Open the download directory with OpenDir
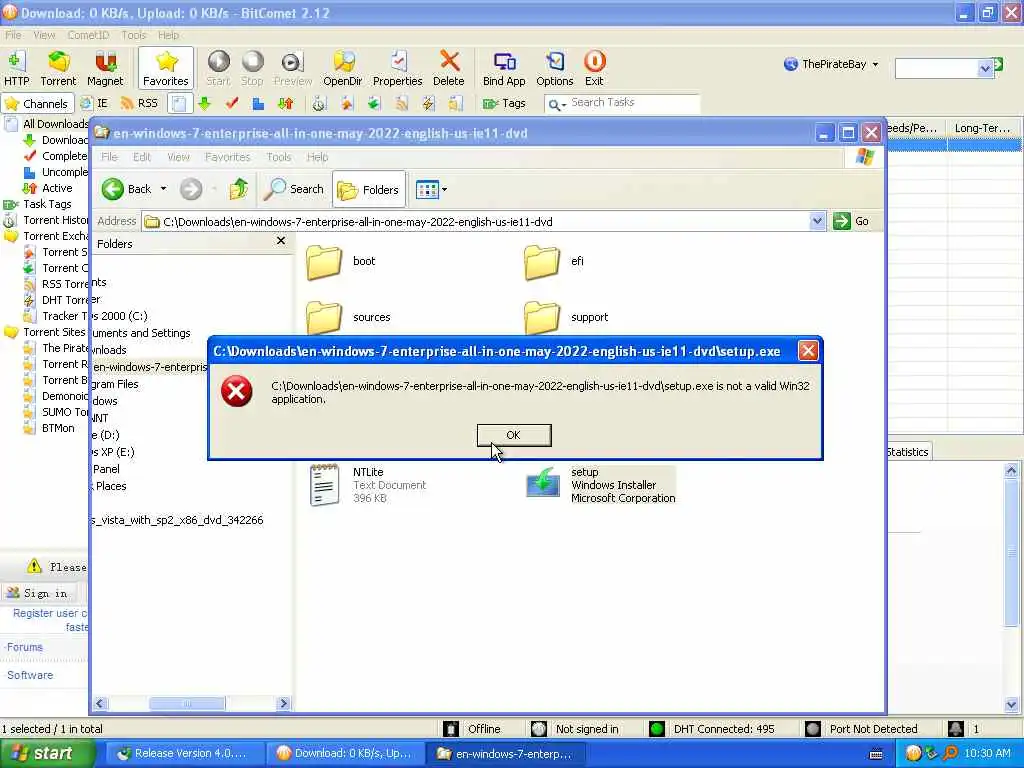 click(343, 69)
